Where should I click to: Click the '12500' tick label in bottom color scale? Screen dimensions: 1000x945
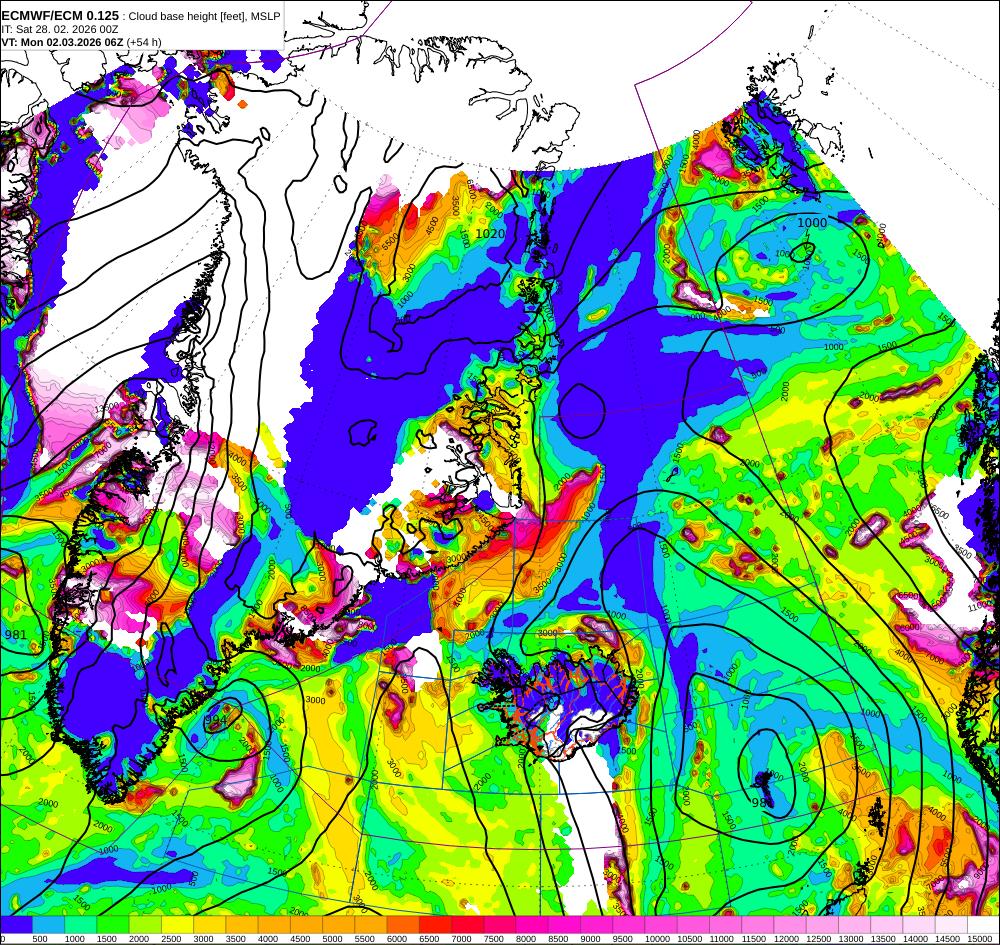click(818, 939)
